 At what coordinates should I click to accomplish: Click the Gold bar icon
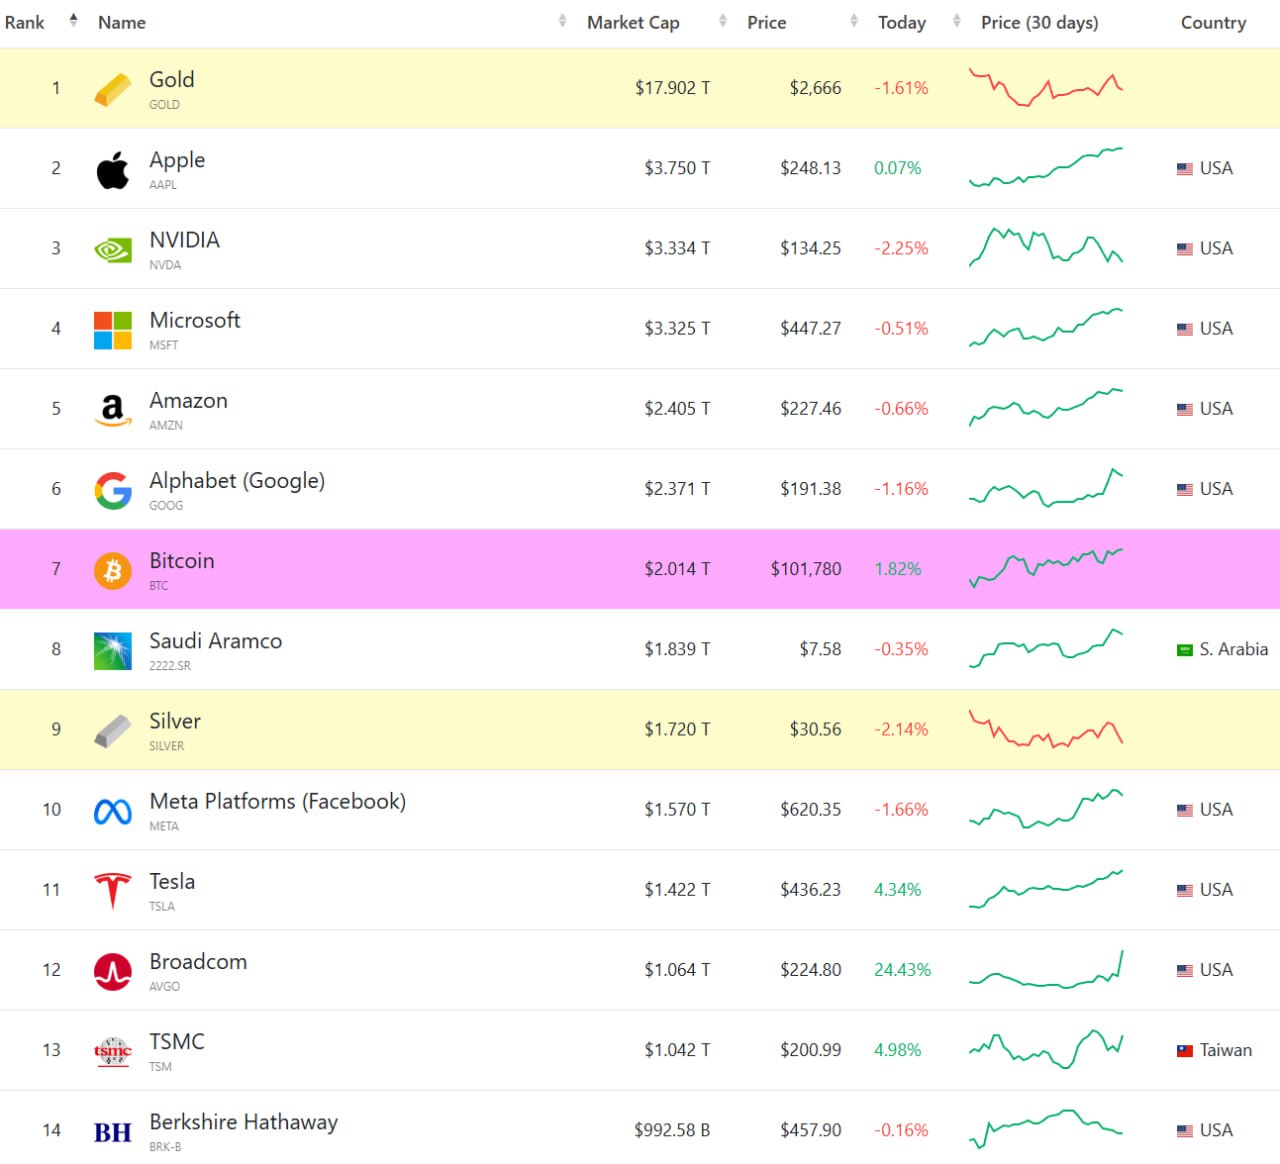113,89
